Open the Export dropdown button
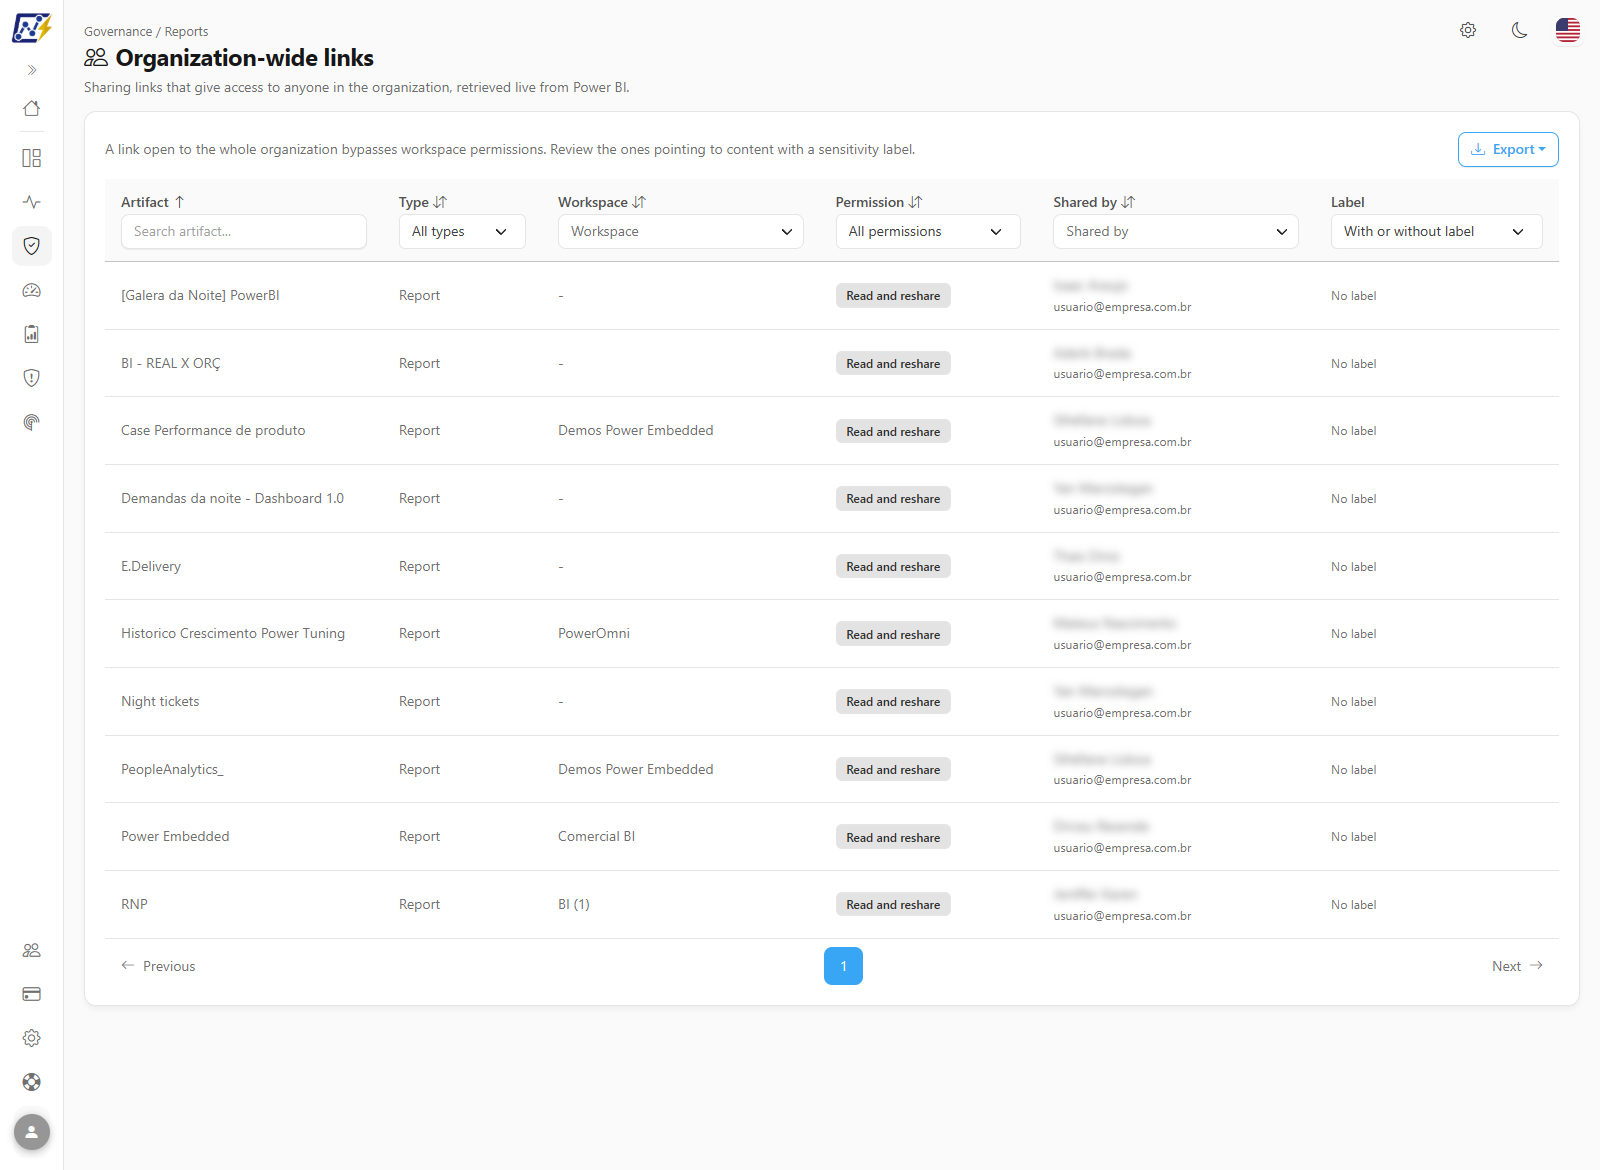The height and width of the screenshot is (1170, 1600). [x=1508, y=149]
